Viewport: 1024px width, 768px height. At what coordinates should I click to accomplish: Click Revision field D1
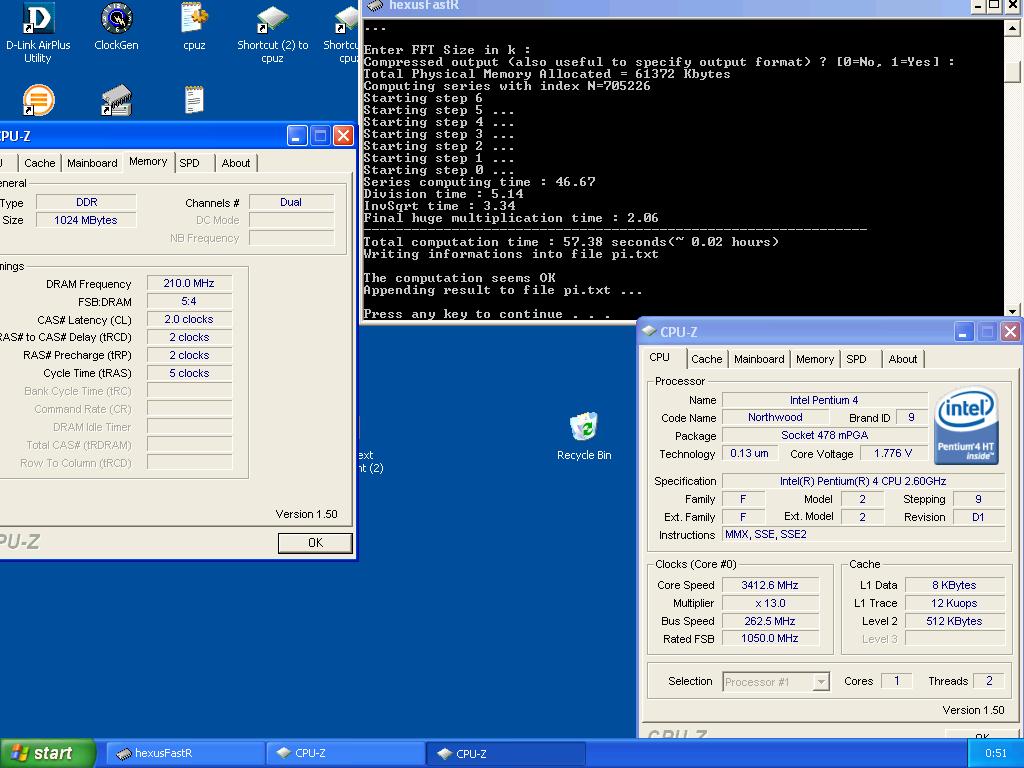click(978, 517)
